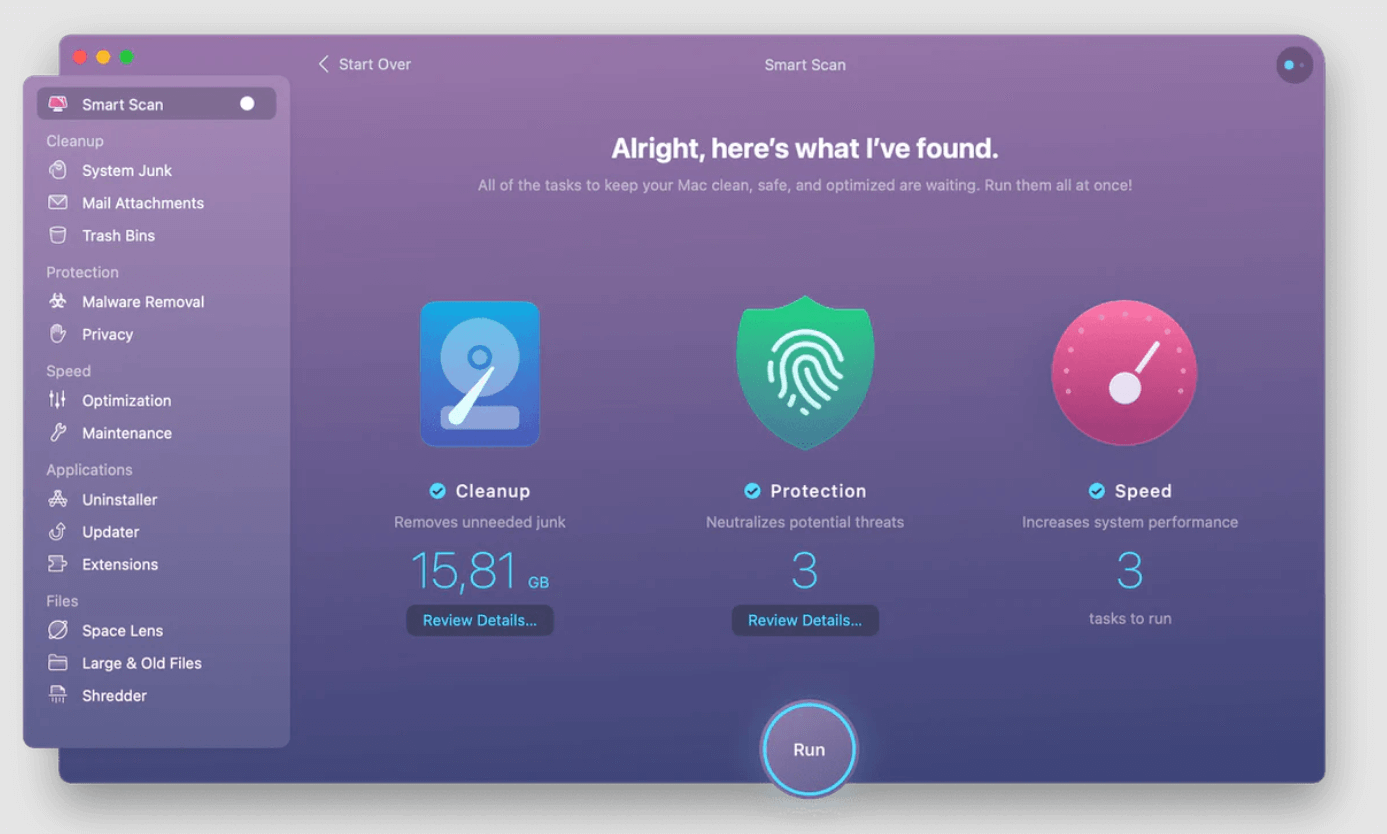Click the 15,81 GB junk size value

(x=480, y=571)
